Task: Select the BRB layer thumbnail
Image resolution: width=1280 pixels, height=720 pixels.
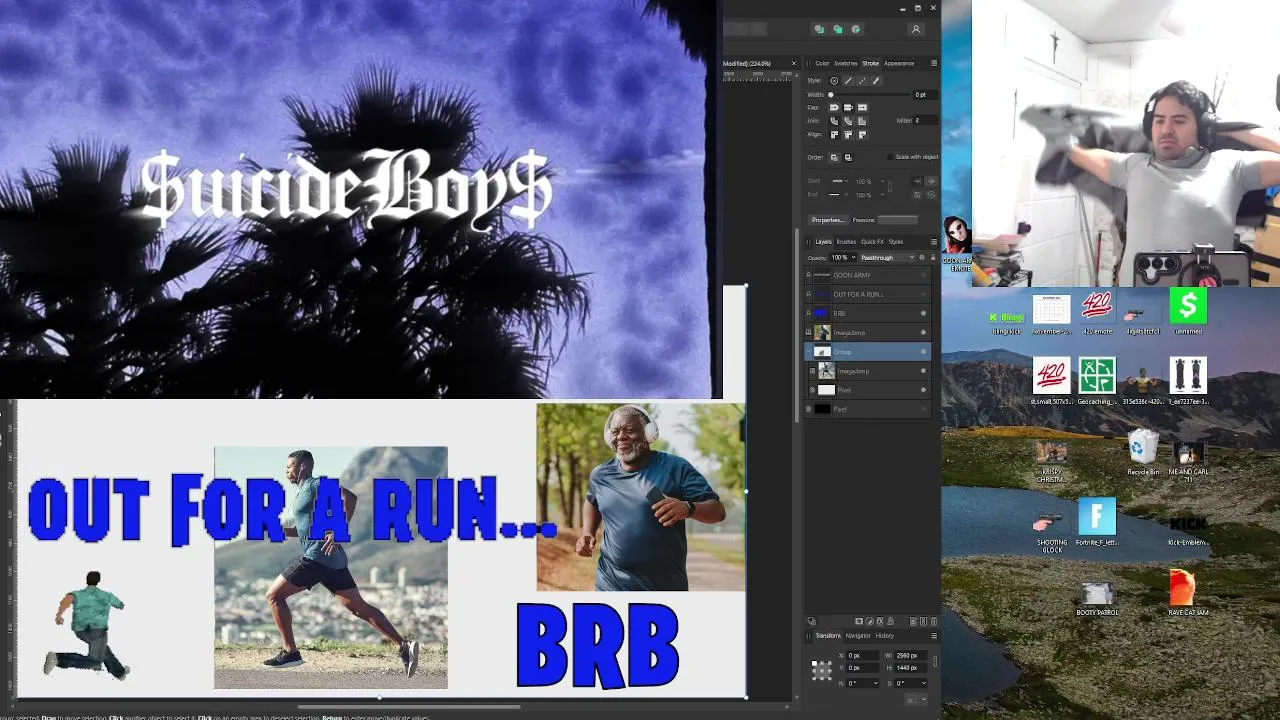Action: [x=821, y=313]
